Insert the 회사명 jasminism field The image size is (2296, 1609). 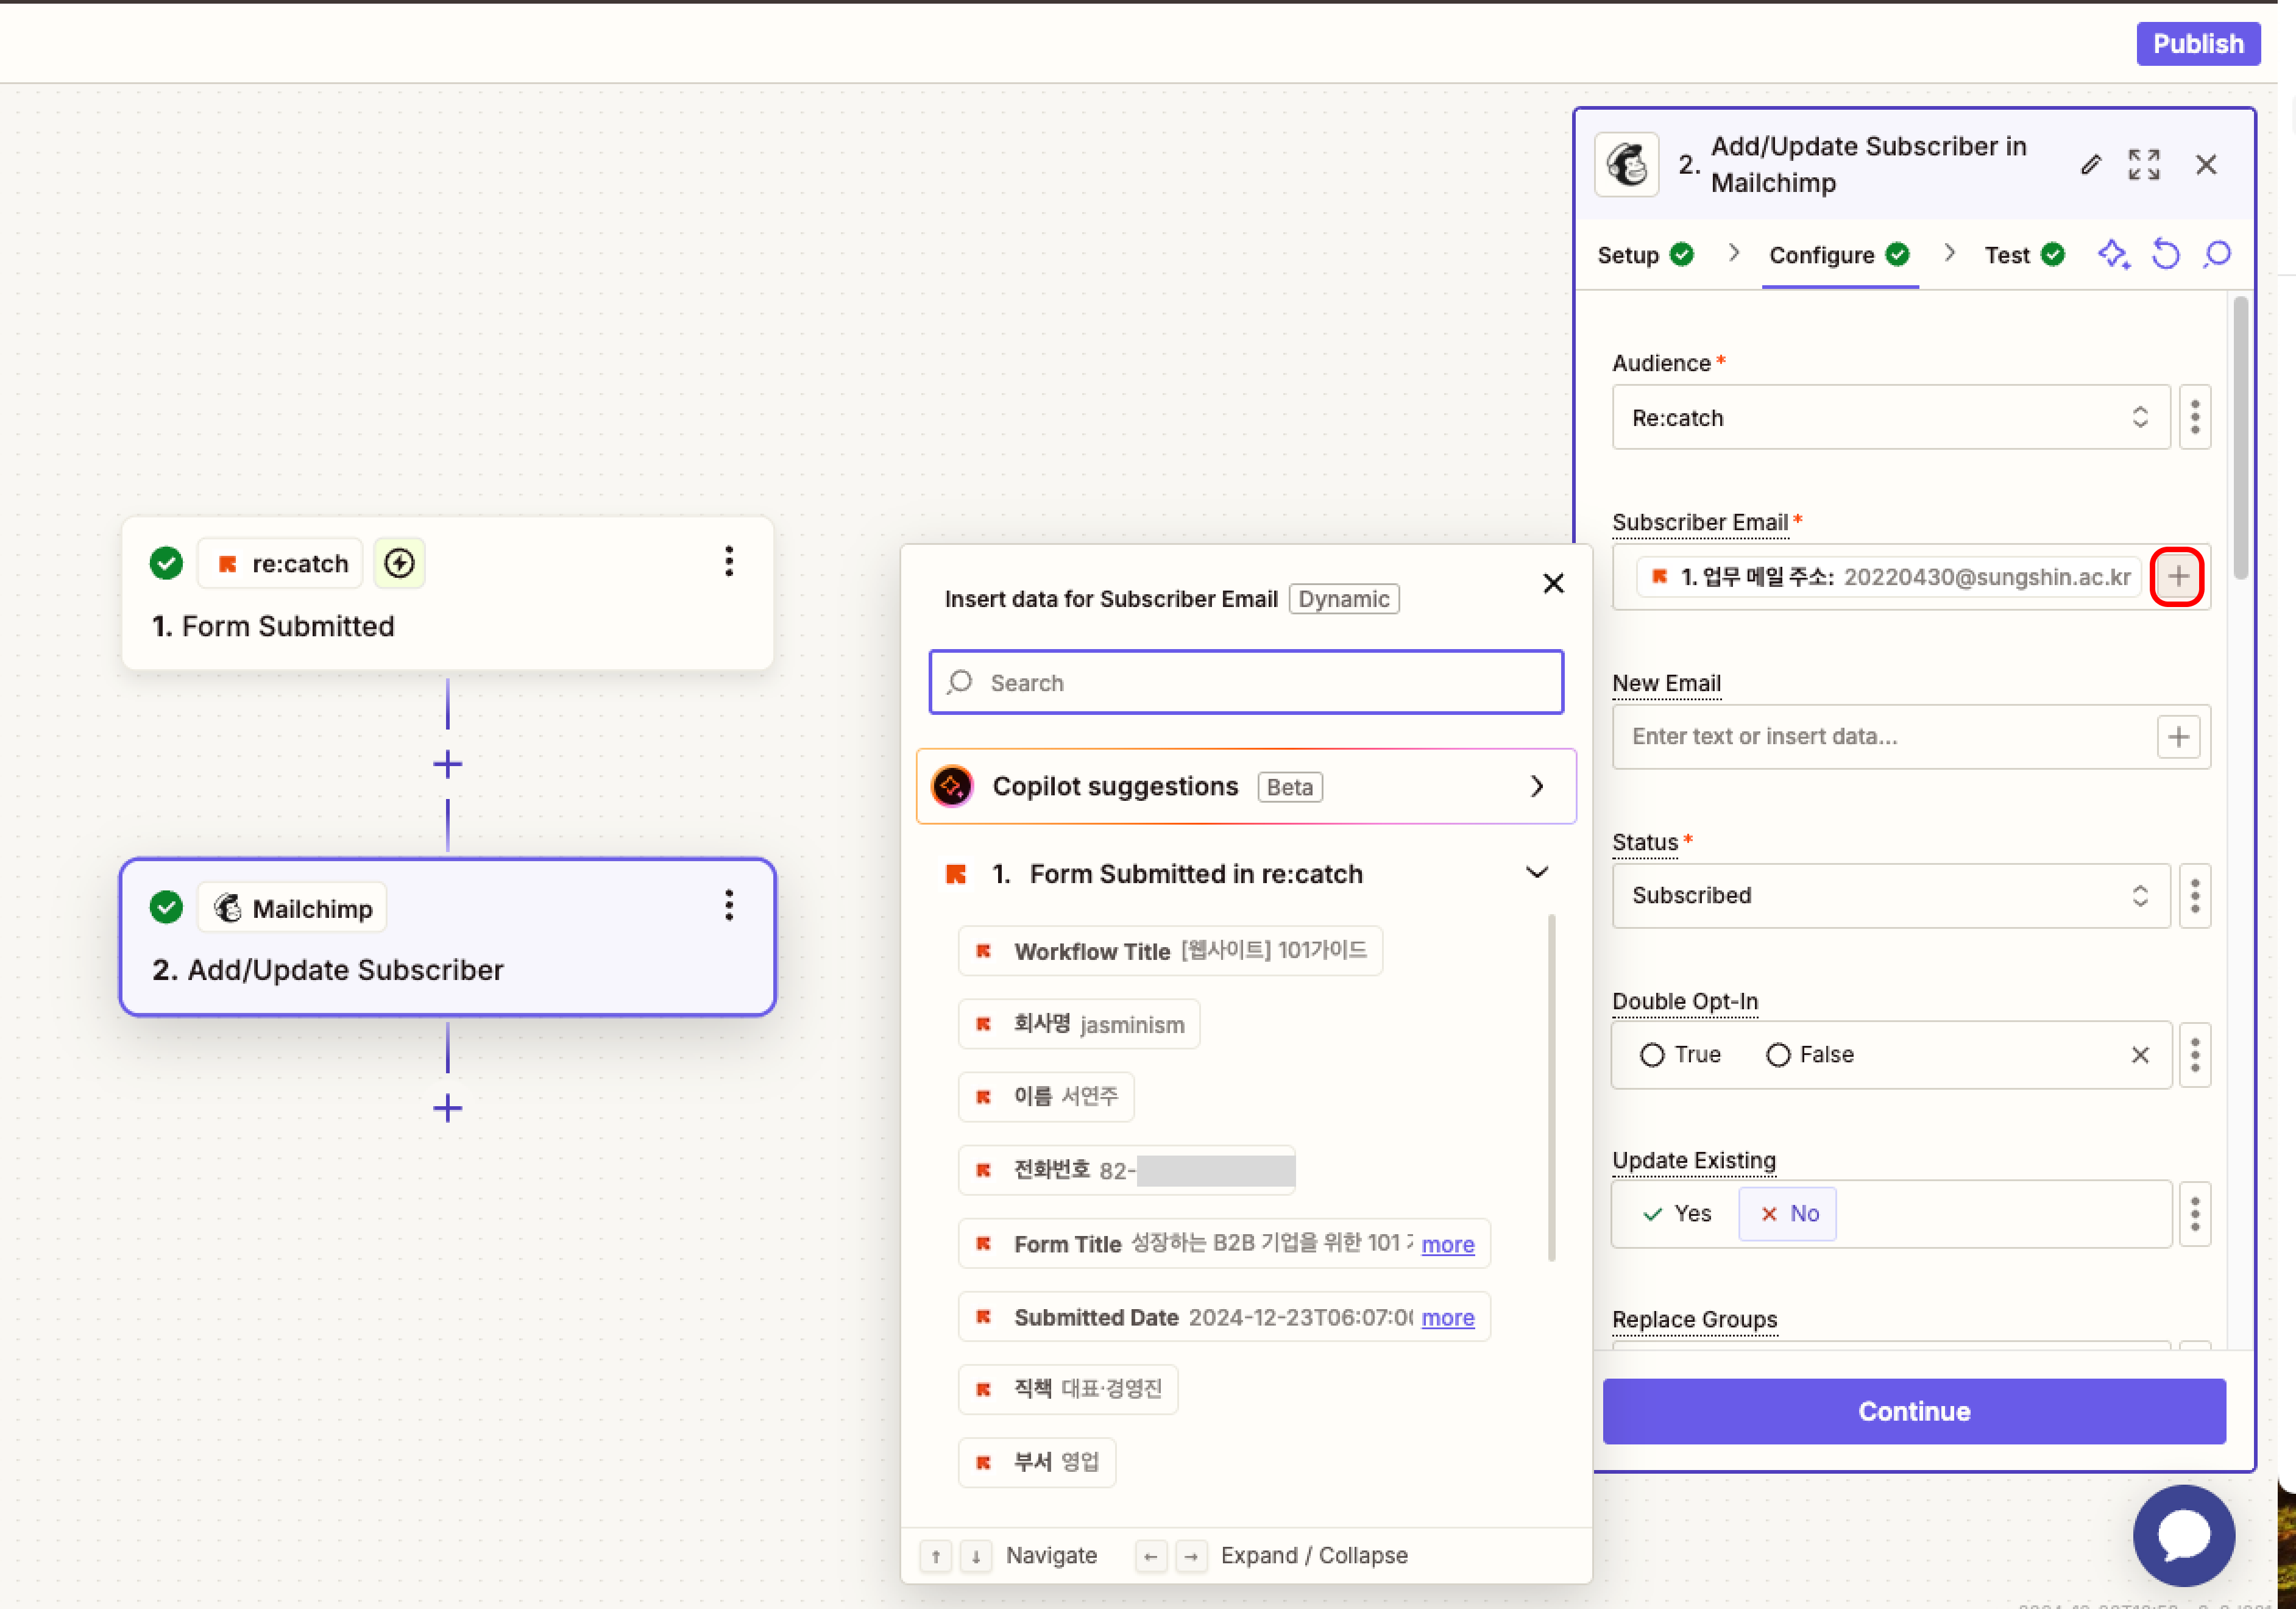(1078, 1025)
